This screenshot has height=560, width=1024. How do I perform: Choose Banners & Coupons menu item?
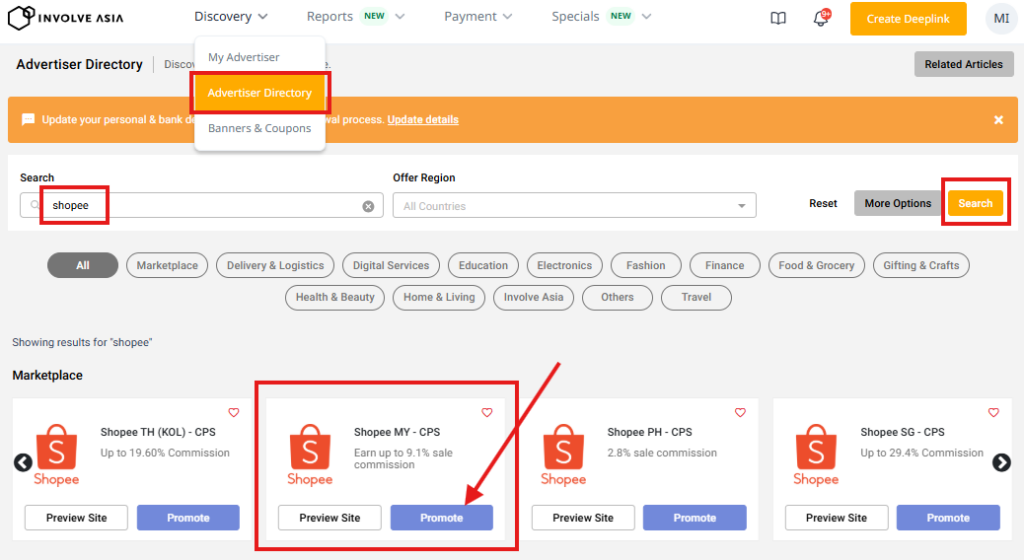pos(259,128)
